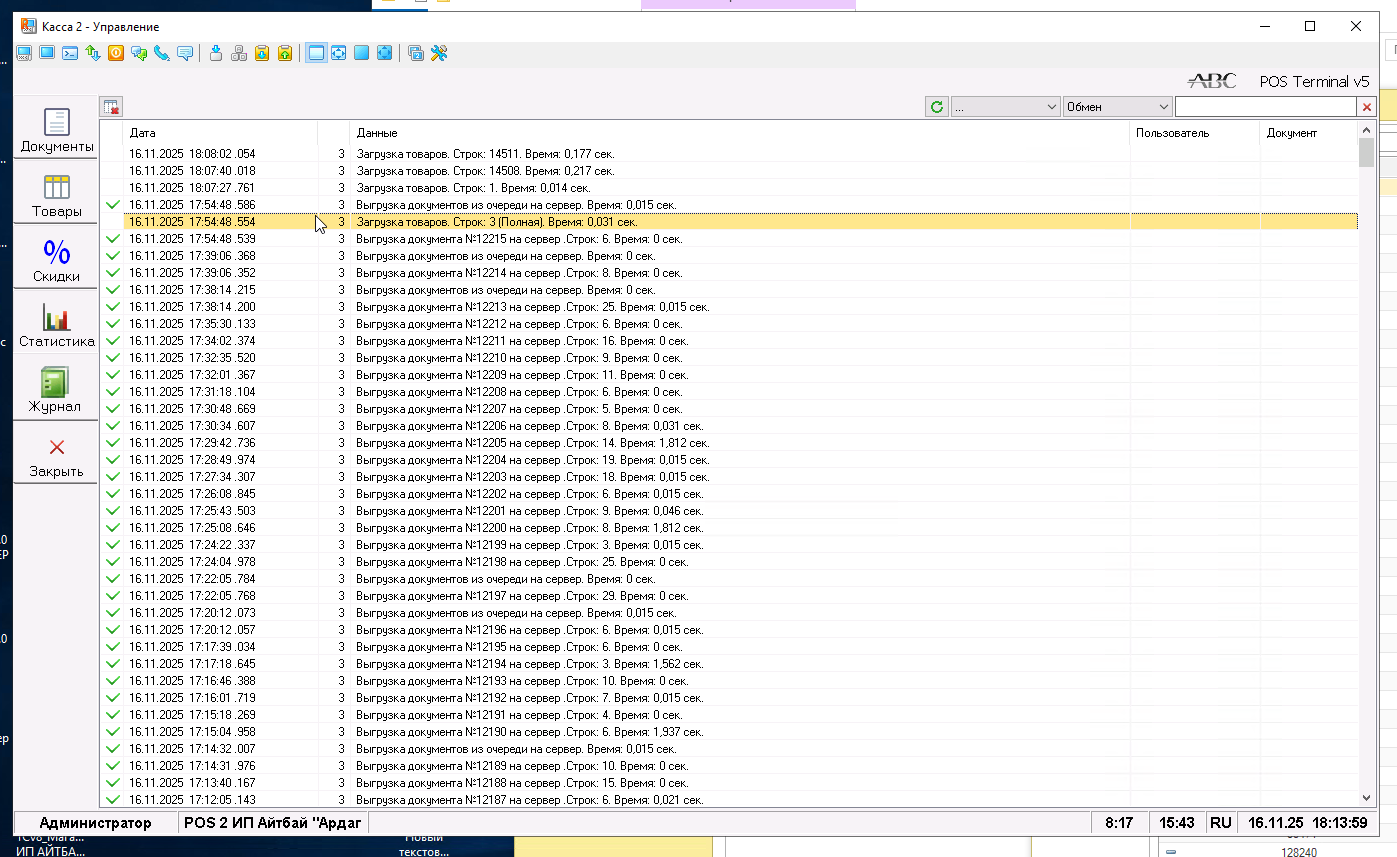Click the 16.11.25 18:13:59 status bar clock
1397x857 pixels.
click(x=1307, y=823)
